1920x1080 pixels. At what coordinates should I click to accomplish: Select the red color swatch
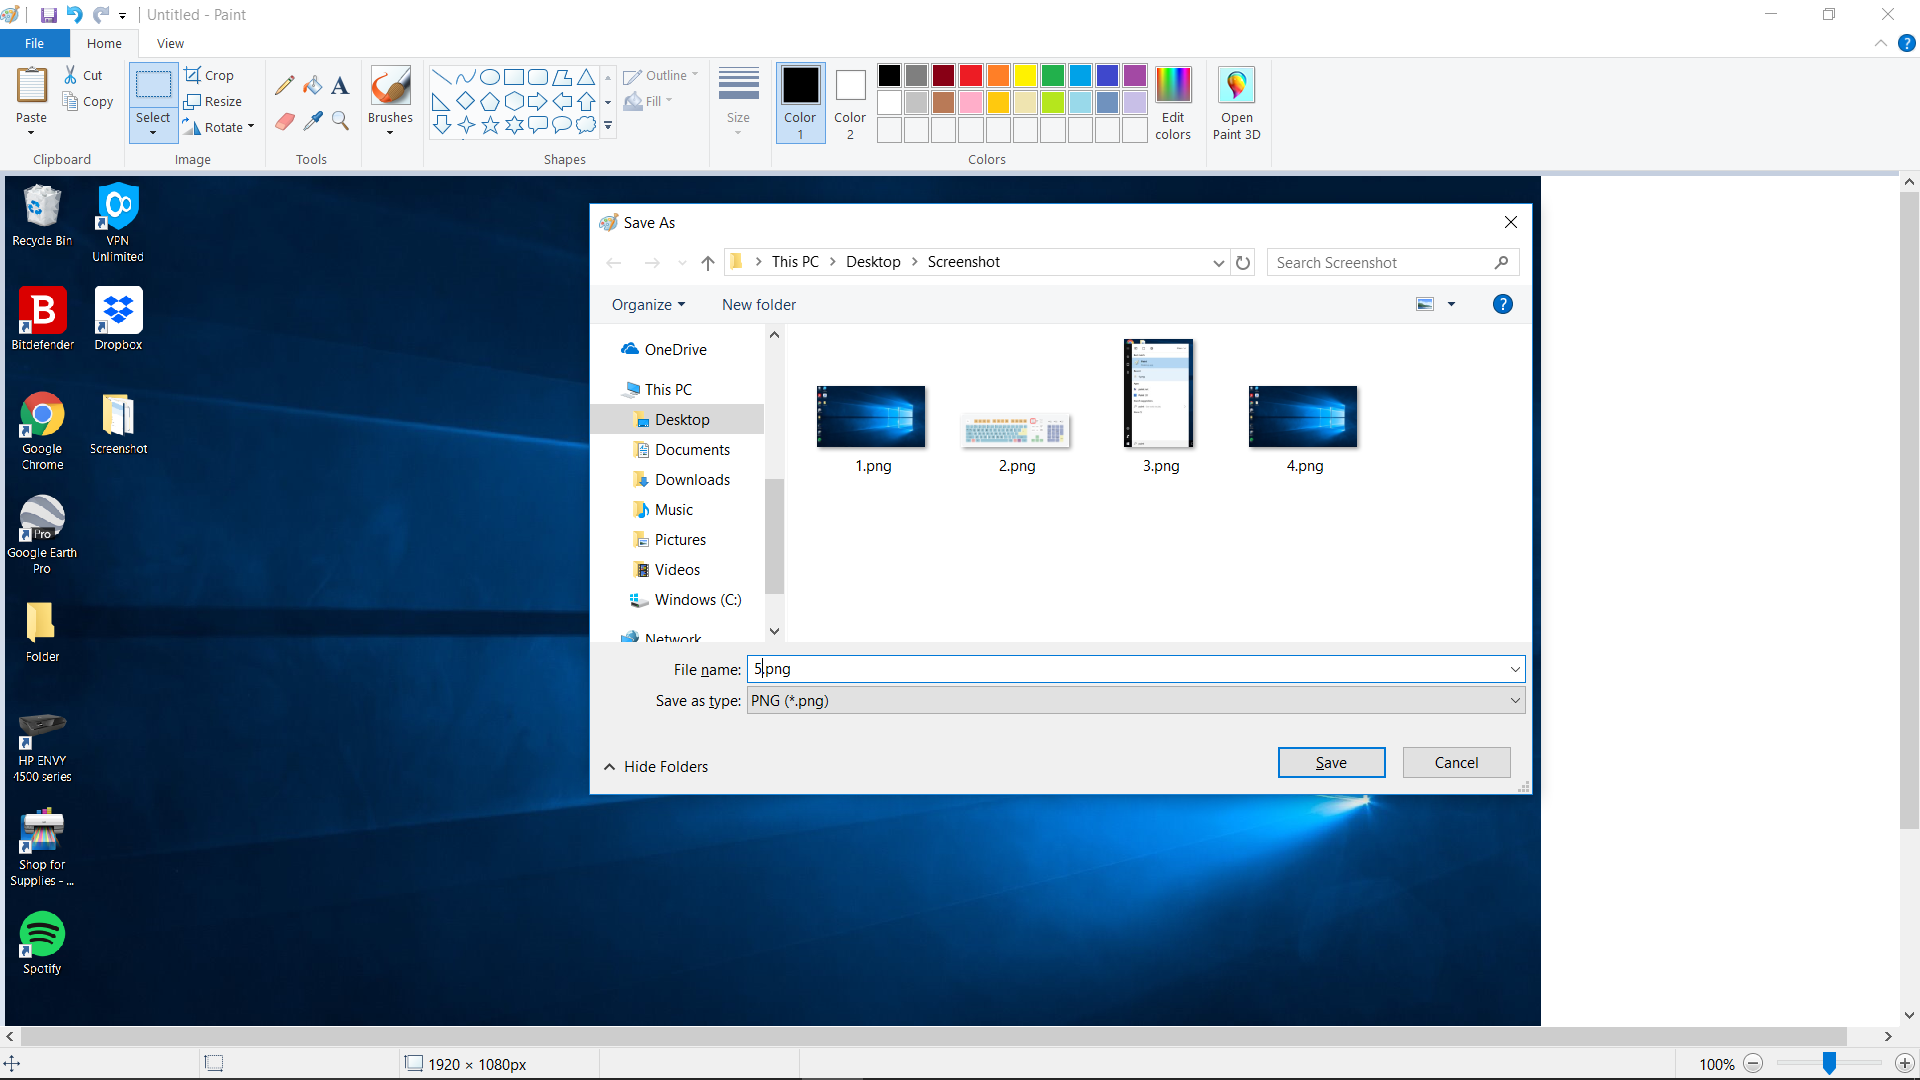[970, 75]
